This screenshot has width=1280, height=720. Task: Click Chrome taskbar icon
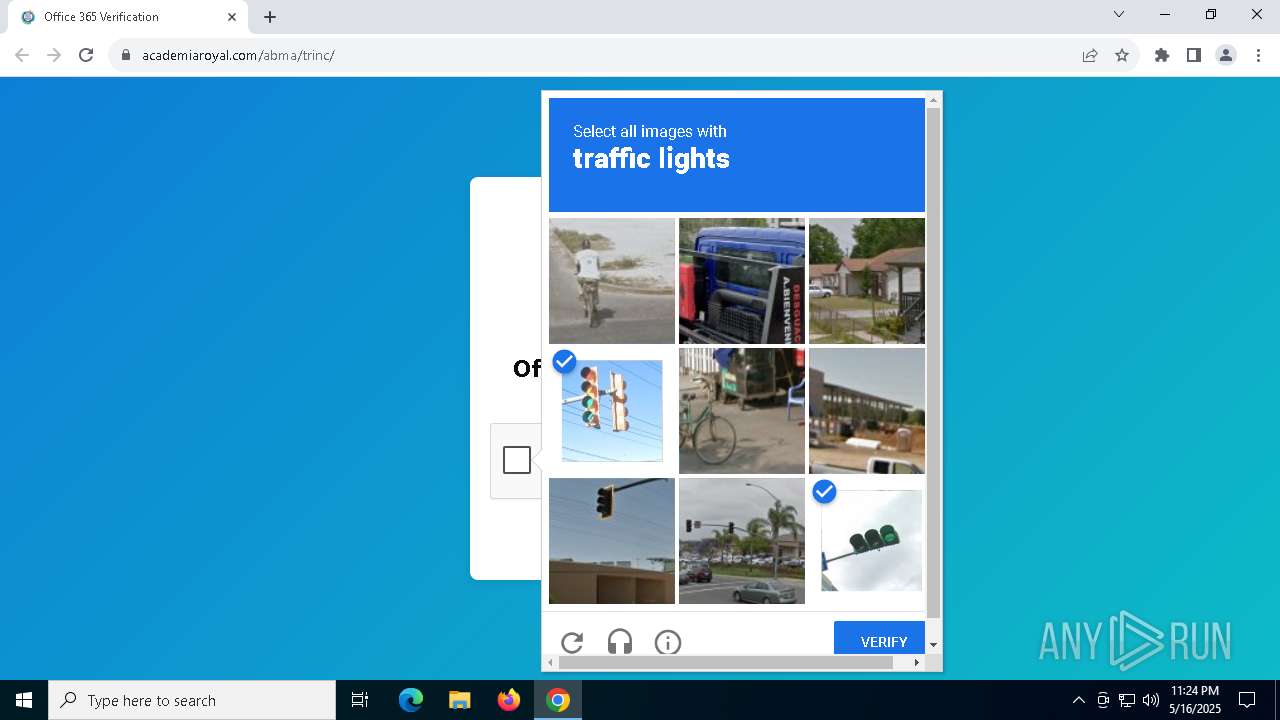point(558,700)
